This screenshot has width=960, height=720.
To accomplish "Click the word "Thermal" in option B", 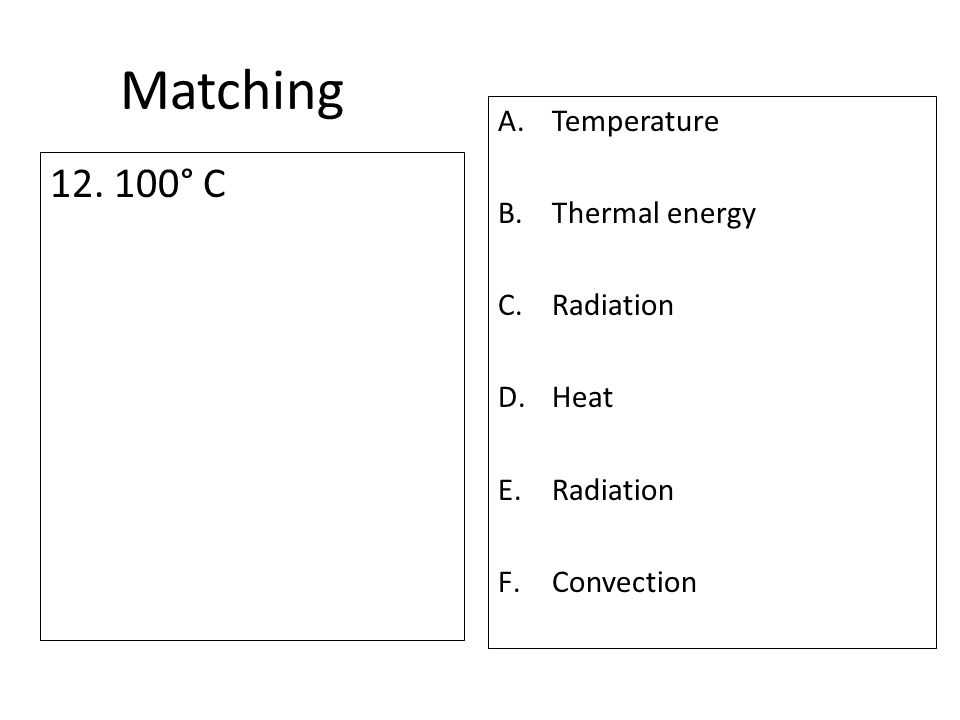I will tap(605, 213).
